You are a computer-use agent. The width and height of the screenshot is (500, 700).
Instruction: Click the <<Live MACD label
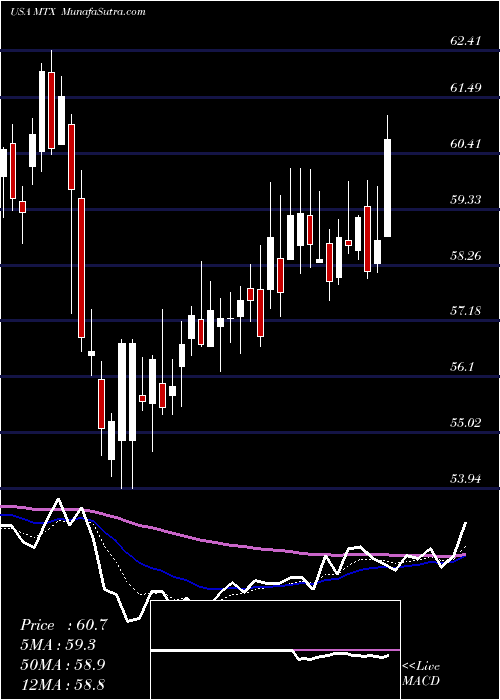point(421,674)
